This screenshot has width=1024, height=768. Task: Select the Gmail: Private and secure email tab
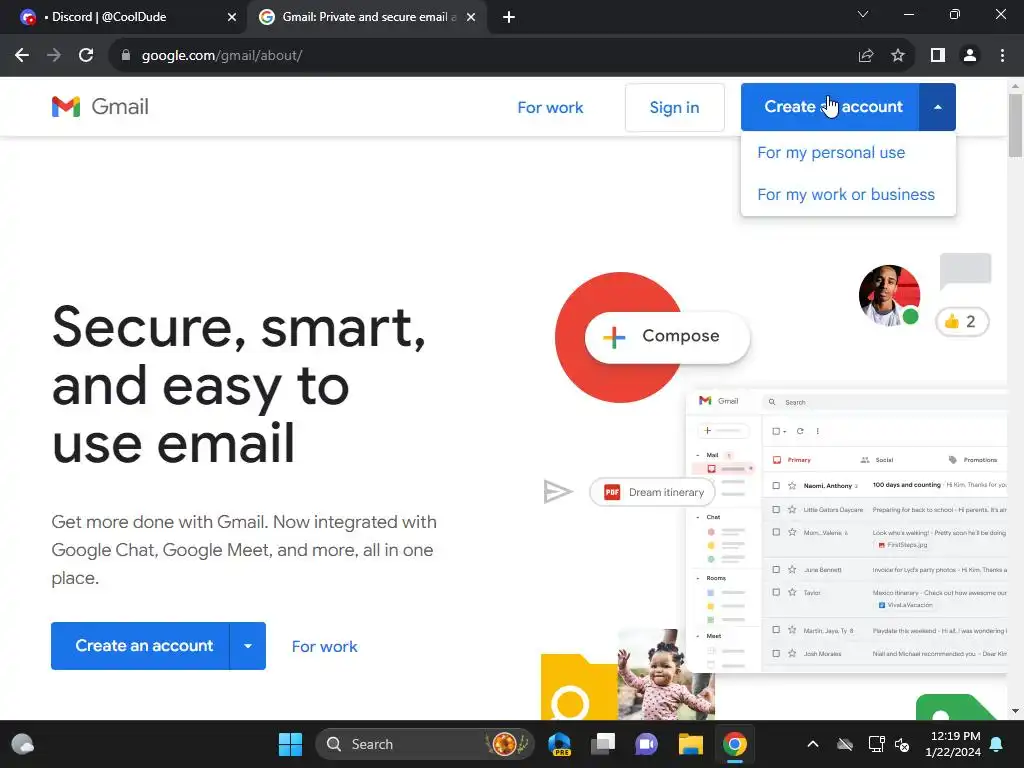pos(366,18)
